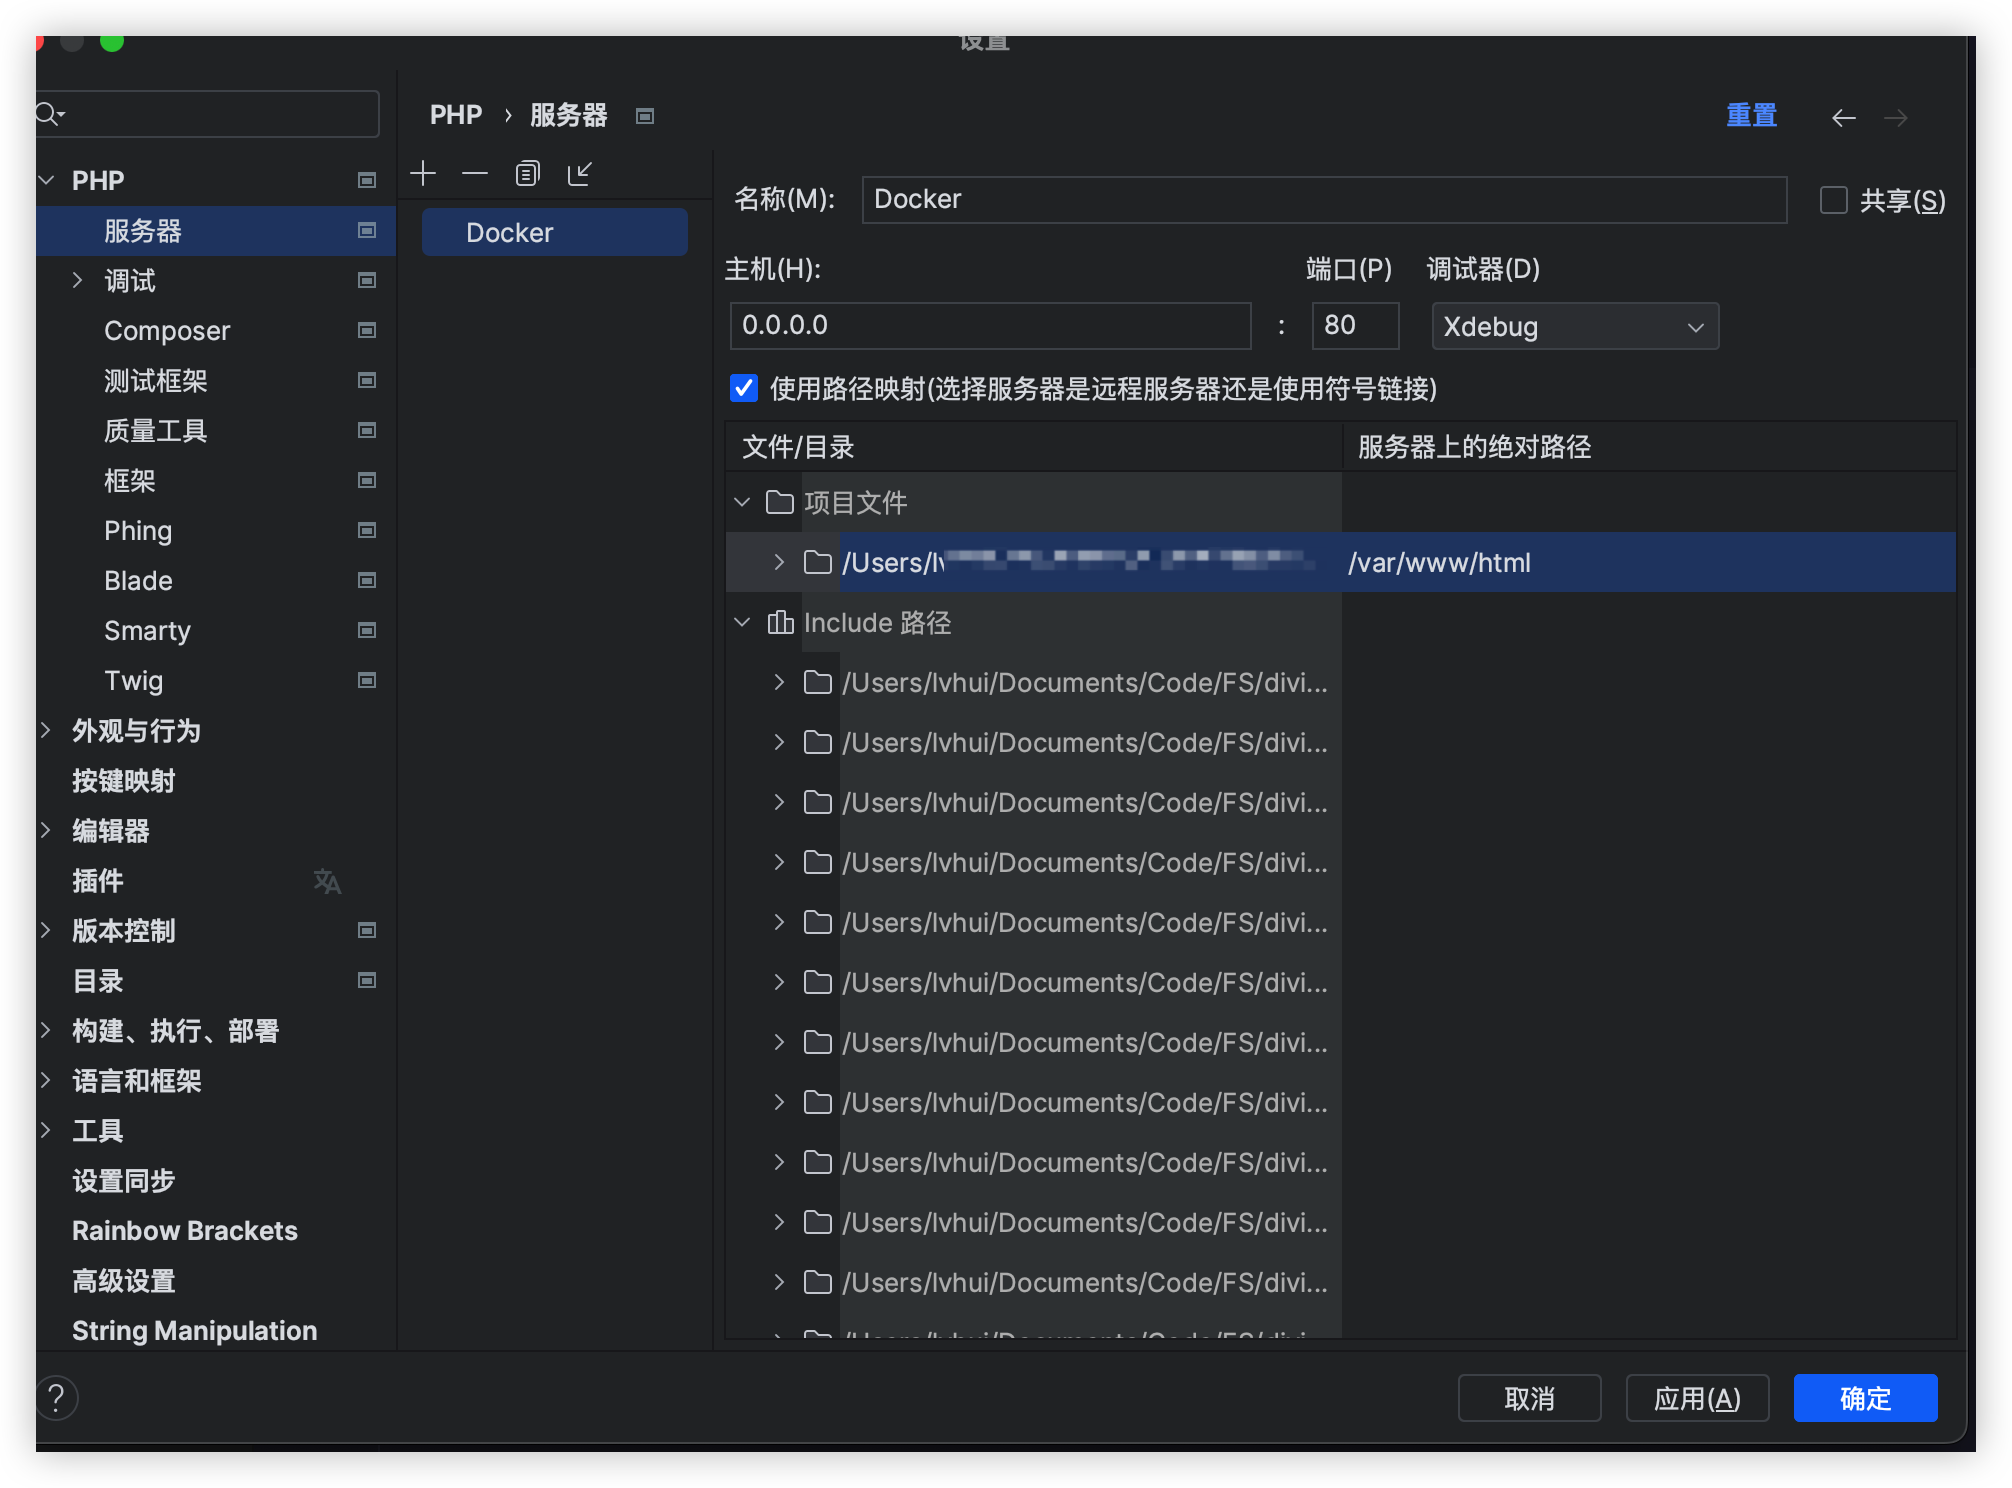Click project-level icon beside PHP
Viewport: 2012px width, 1488px height.
(x=367, y=180)
